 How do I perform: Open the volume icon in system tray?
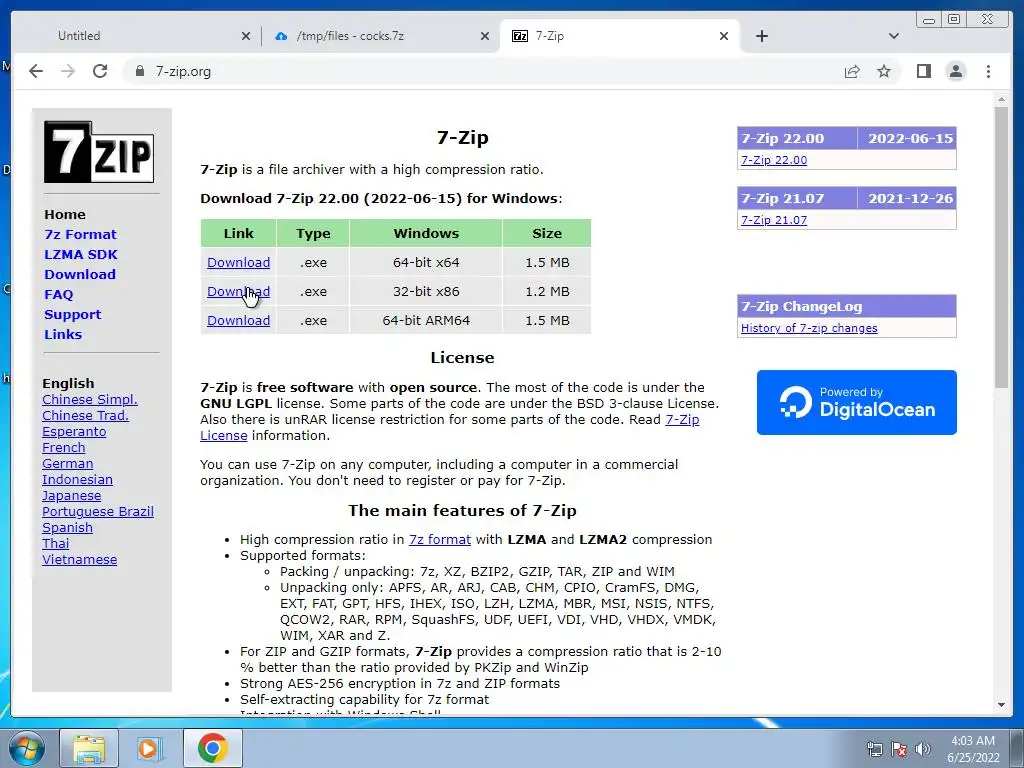point(923,748)
